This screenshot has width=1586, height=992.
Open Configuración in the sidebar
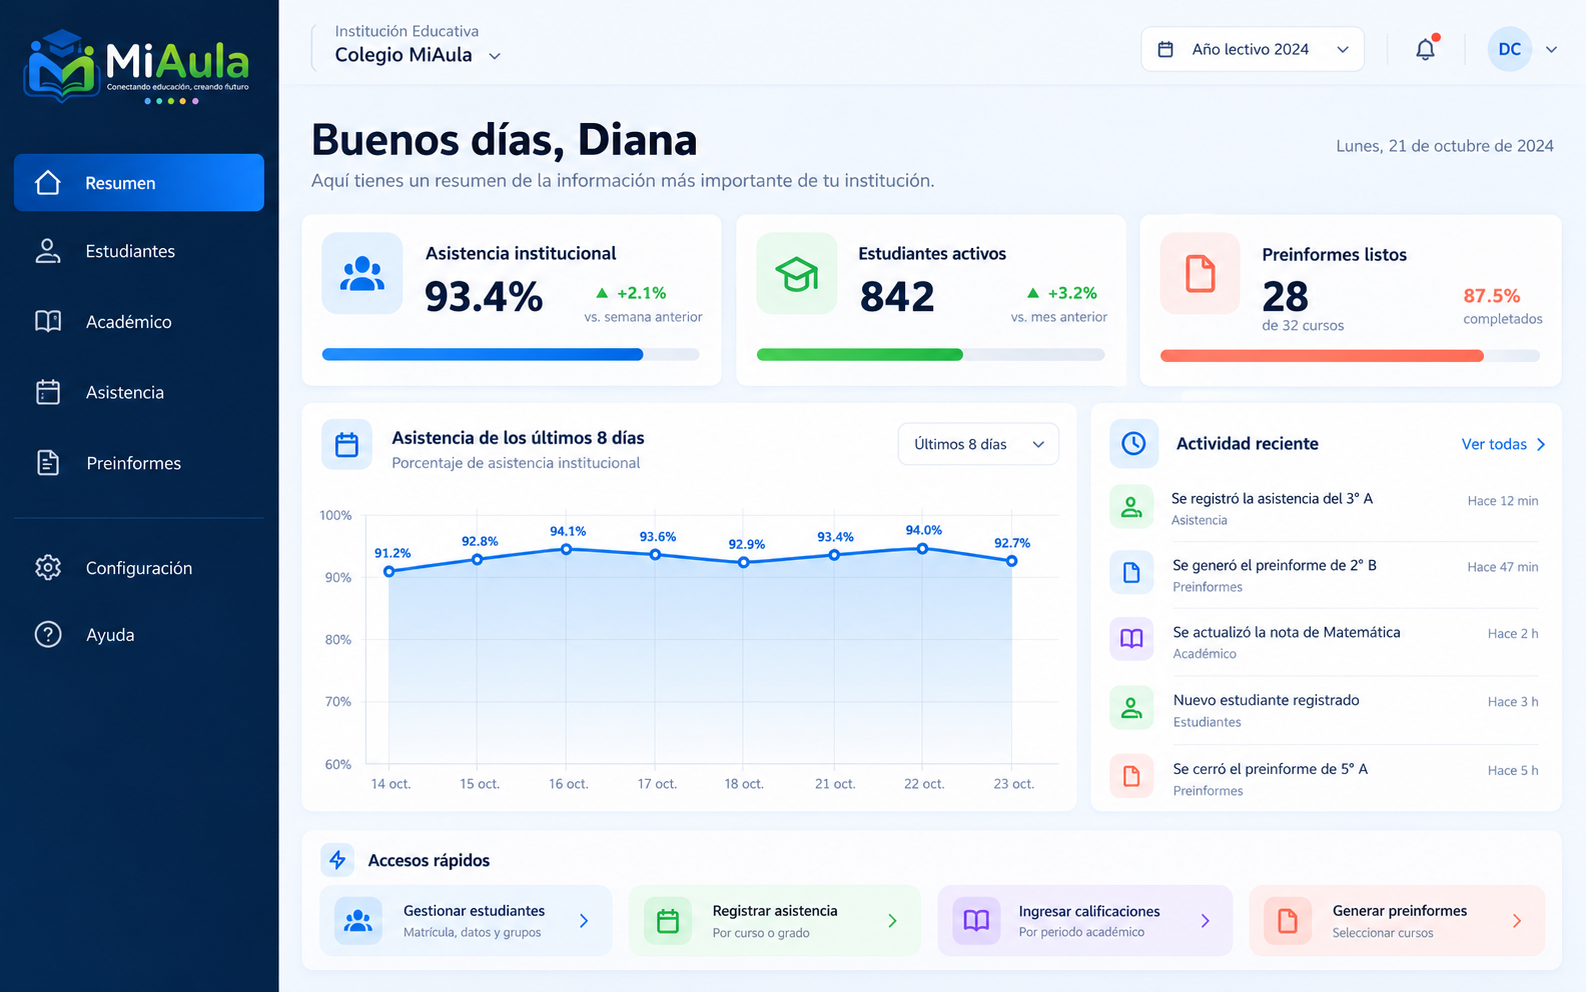[139, 568]
